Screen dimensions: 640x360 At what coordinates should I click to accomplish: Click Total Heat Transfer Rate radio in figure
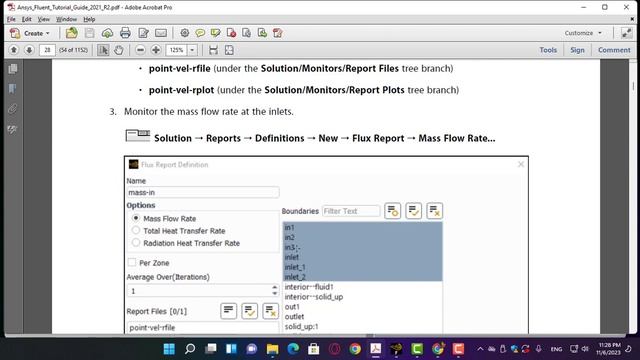click(x=136, y=231)
